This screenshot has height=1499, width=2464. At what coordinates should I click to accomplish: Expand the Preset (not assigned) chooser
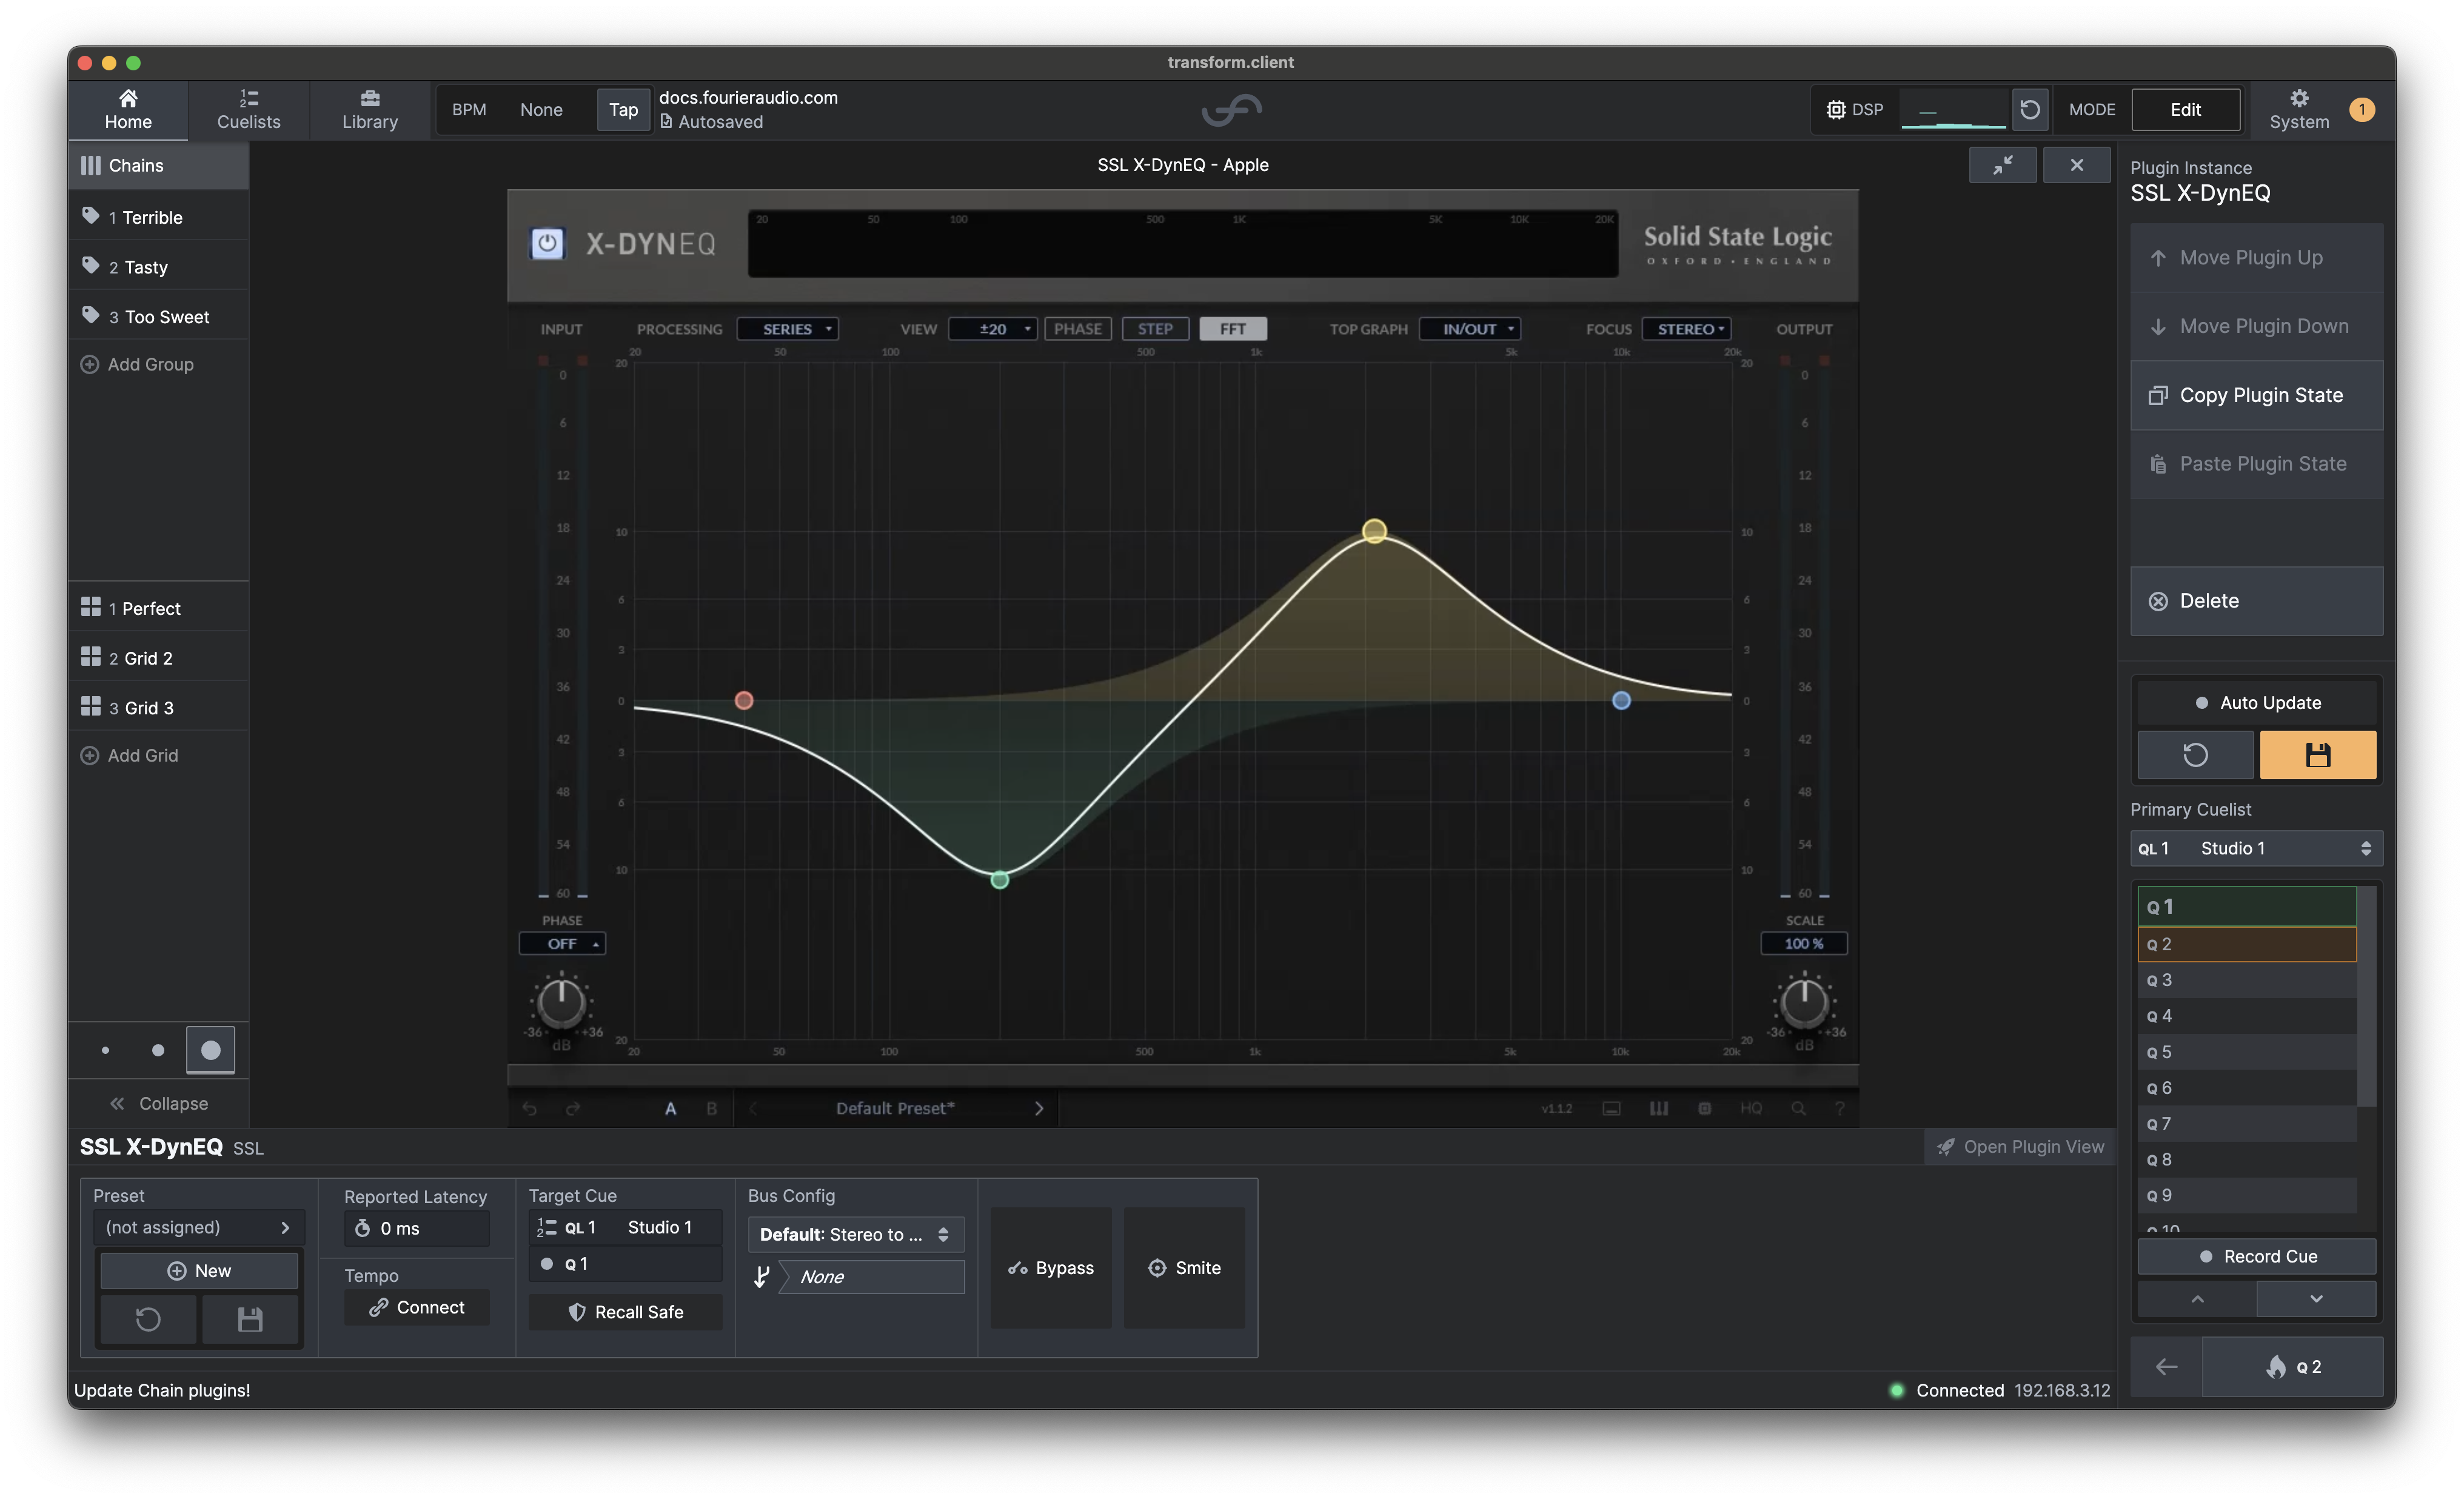[198, 1227]
